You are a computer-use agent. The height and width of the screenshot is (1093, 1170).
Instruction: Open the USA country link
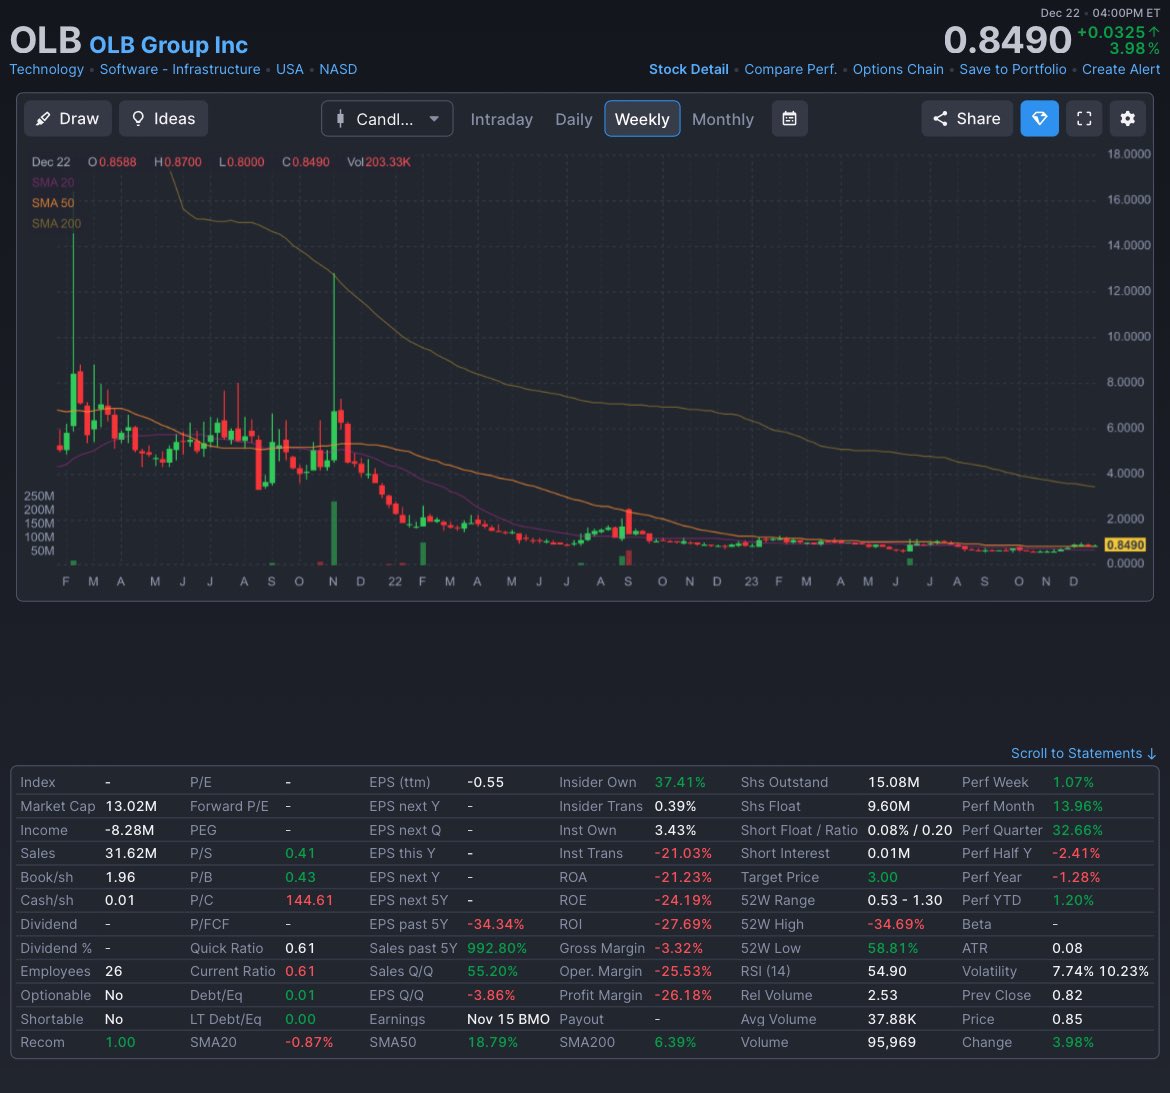(290, 69)
